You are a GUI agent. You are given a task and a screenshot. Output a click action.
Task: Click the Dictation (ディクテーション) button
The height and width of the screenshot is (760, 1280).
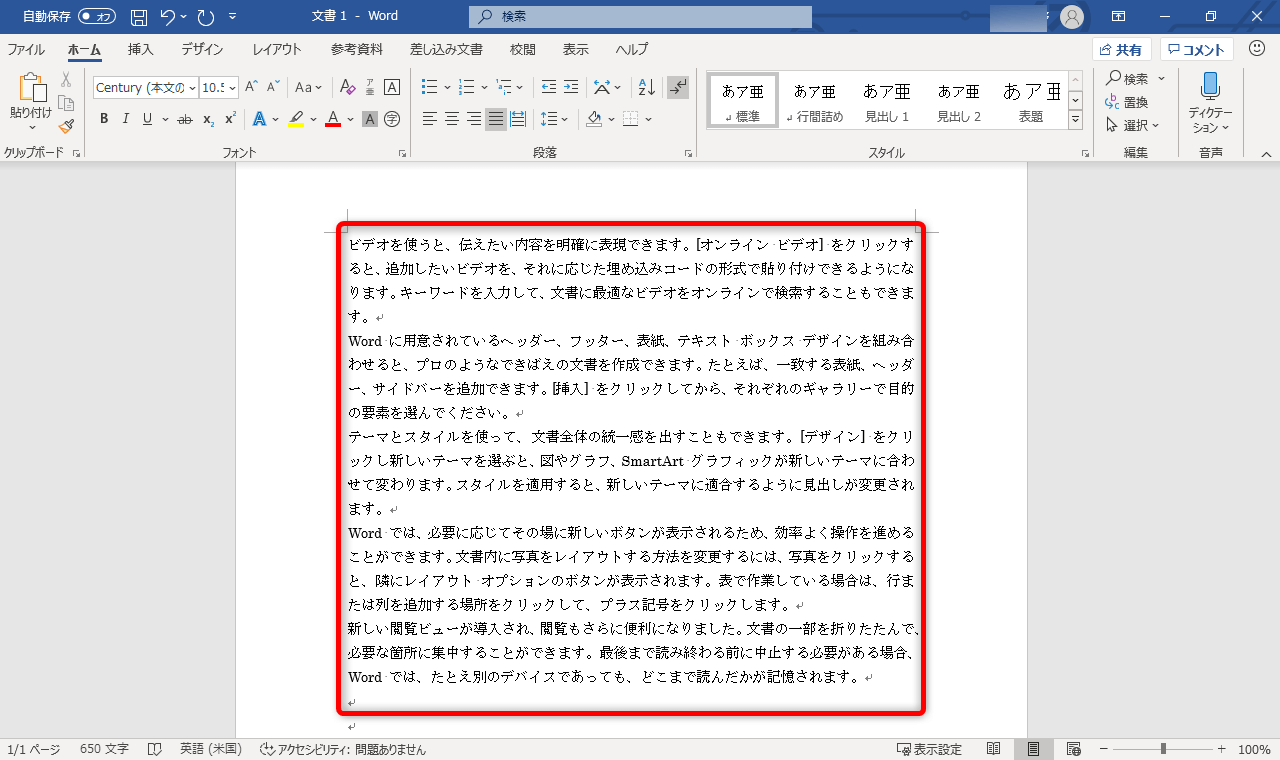point(1210,103)
